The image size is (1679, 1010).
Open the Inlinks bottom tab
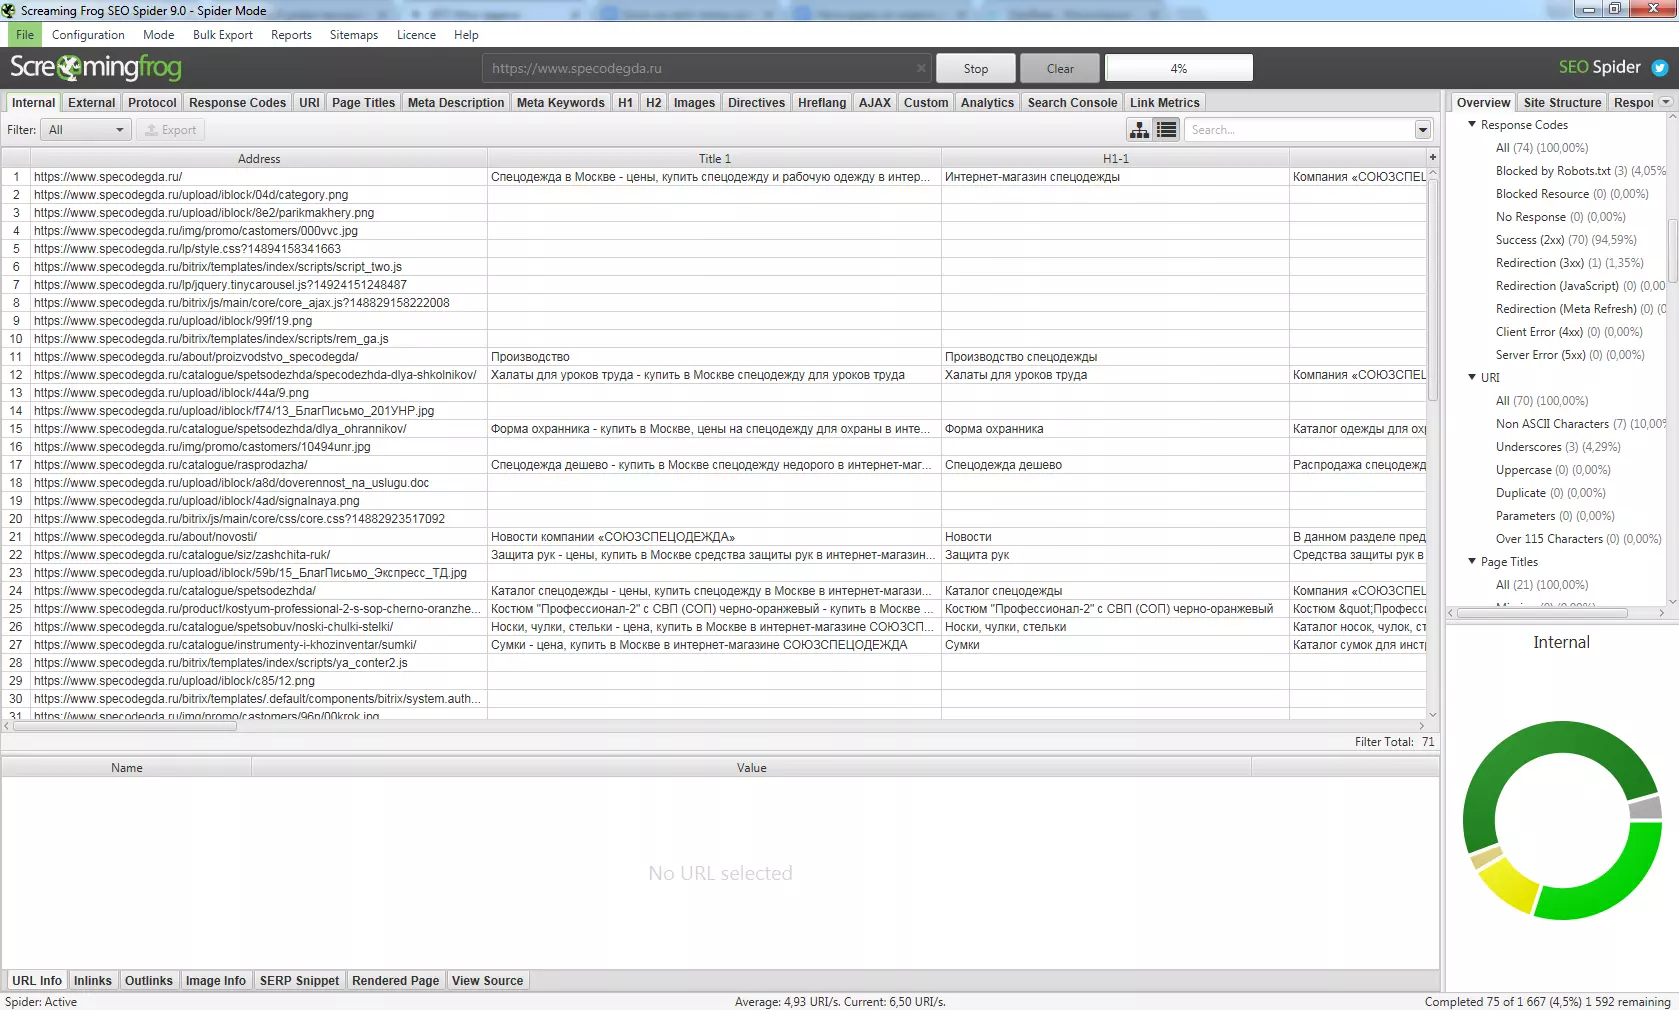92,981
